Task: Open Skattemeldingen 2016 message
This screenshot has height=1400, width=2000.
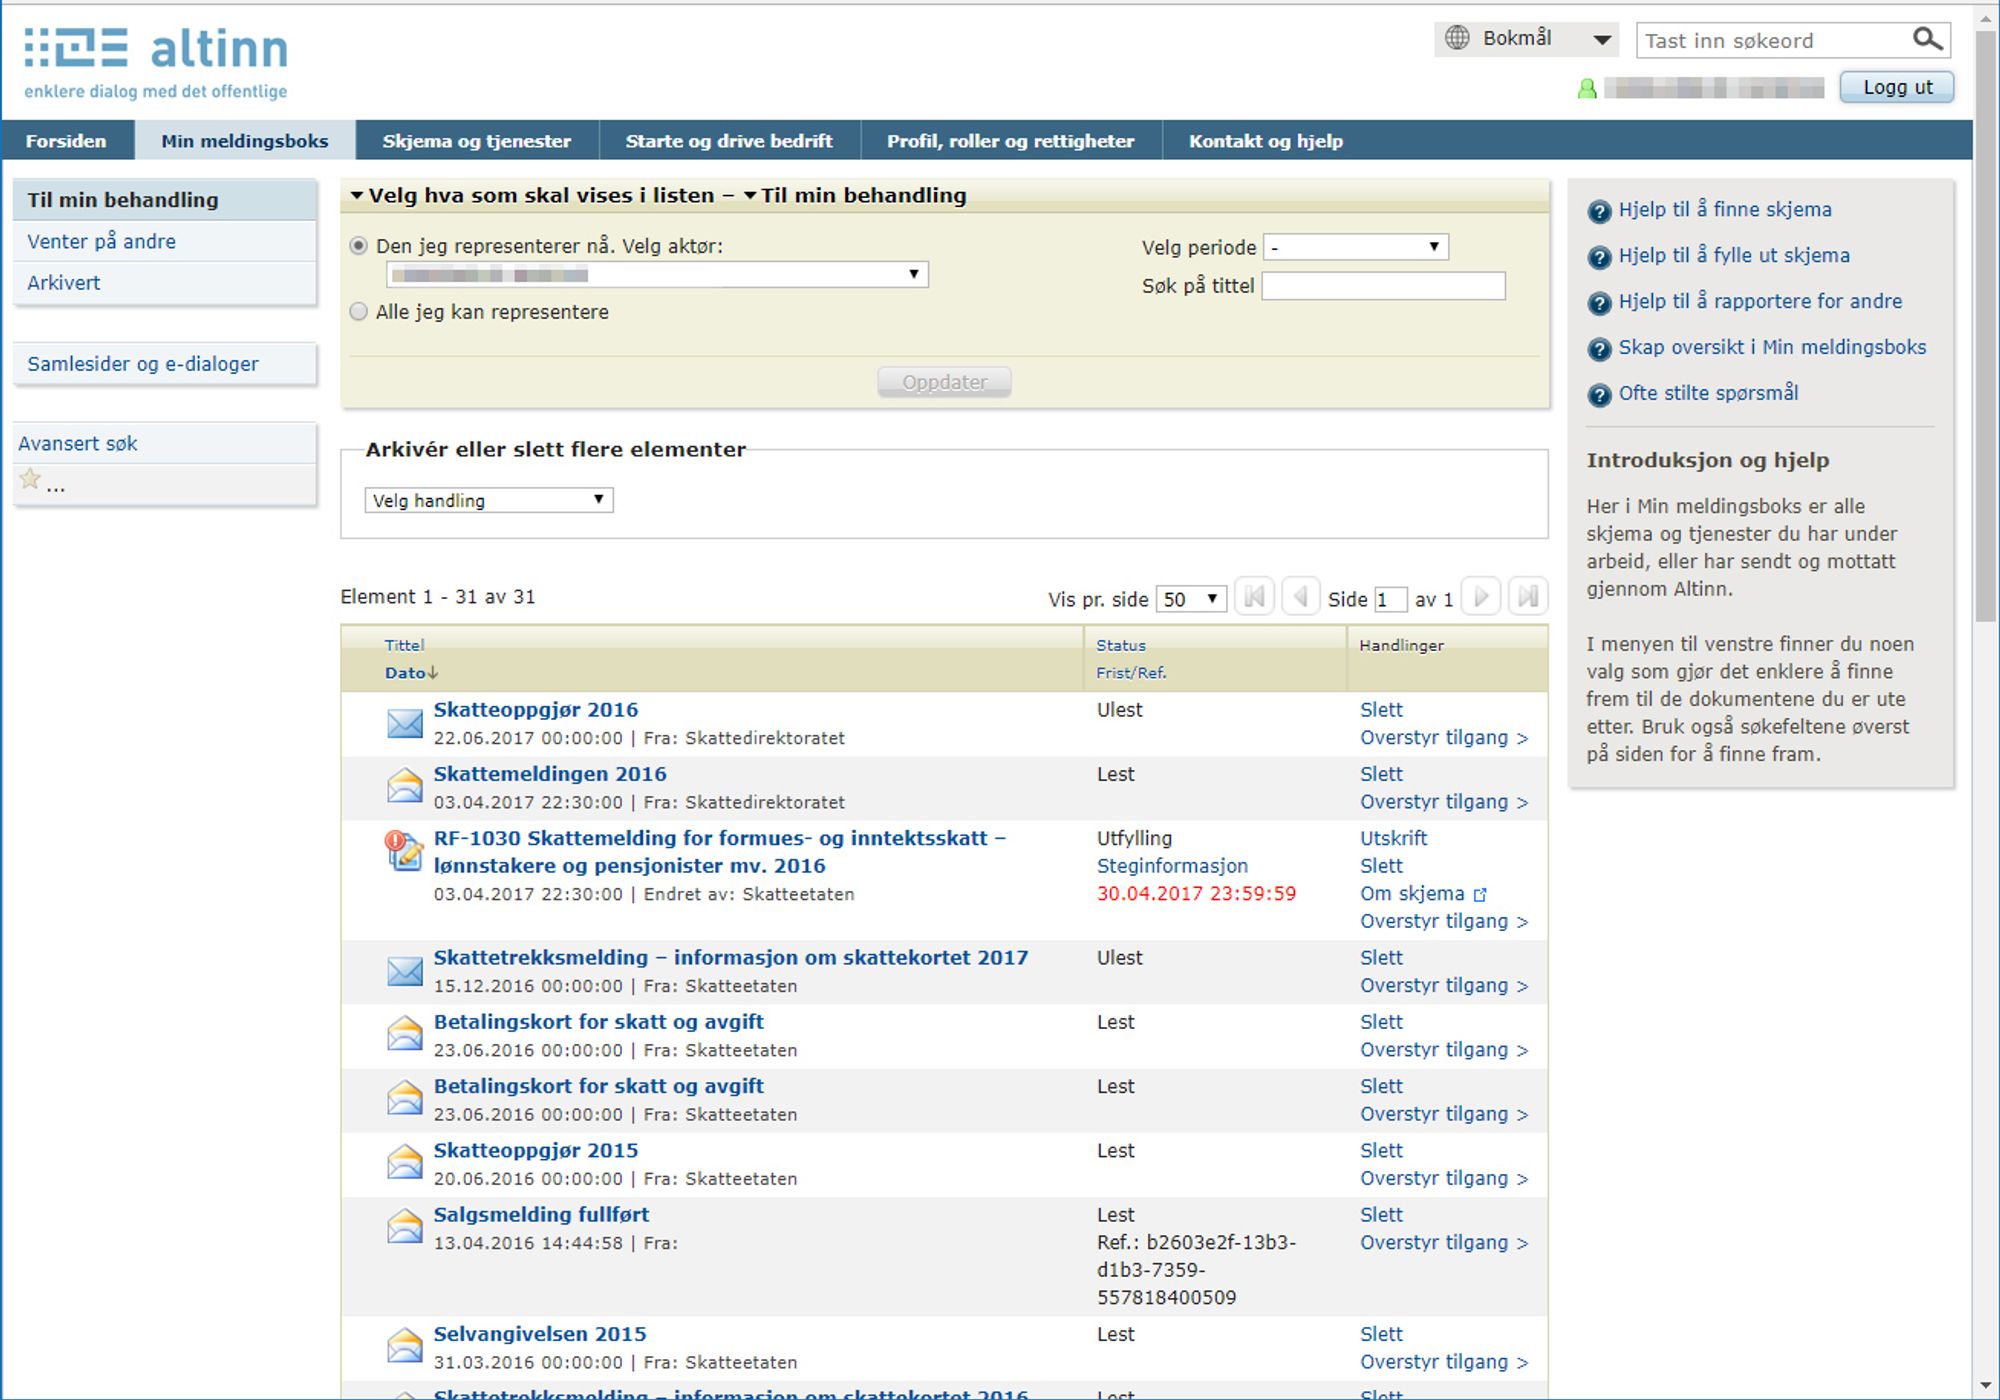Action: pos(550,774)
